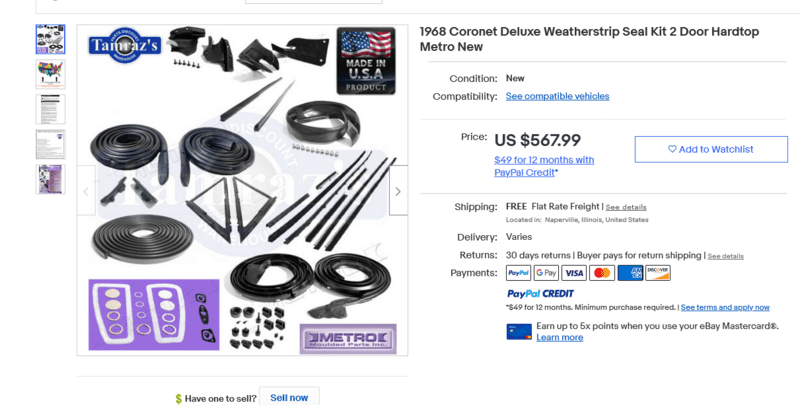Add item to Watchlist
The image size is (800, 405).
(x=711, y=149)
